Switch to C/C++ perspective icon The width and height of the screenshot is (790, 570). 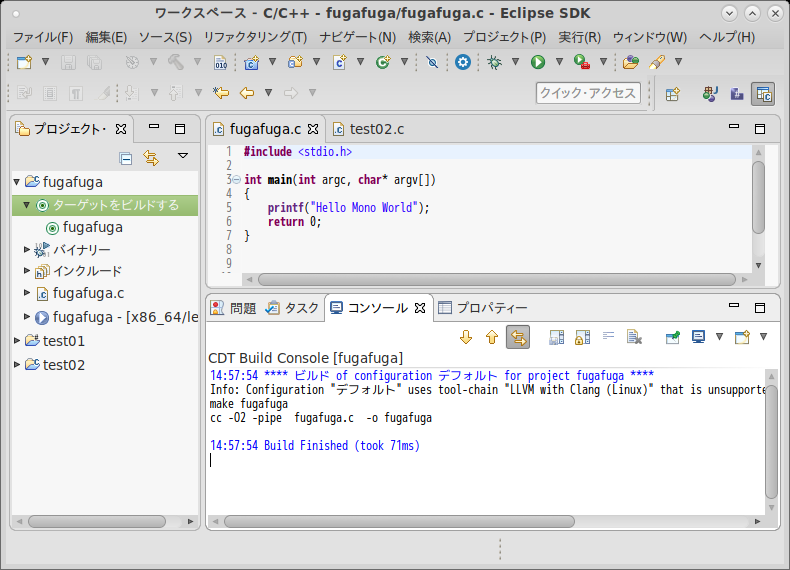(763, 94)
